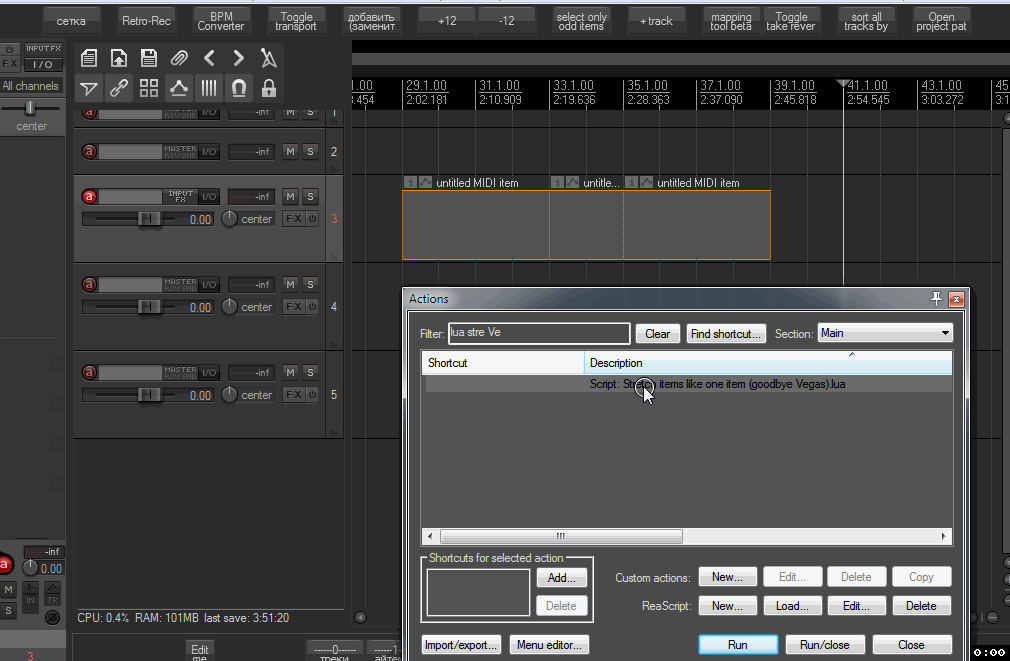Solo track 2

[x=310, y=151]
